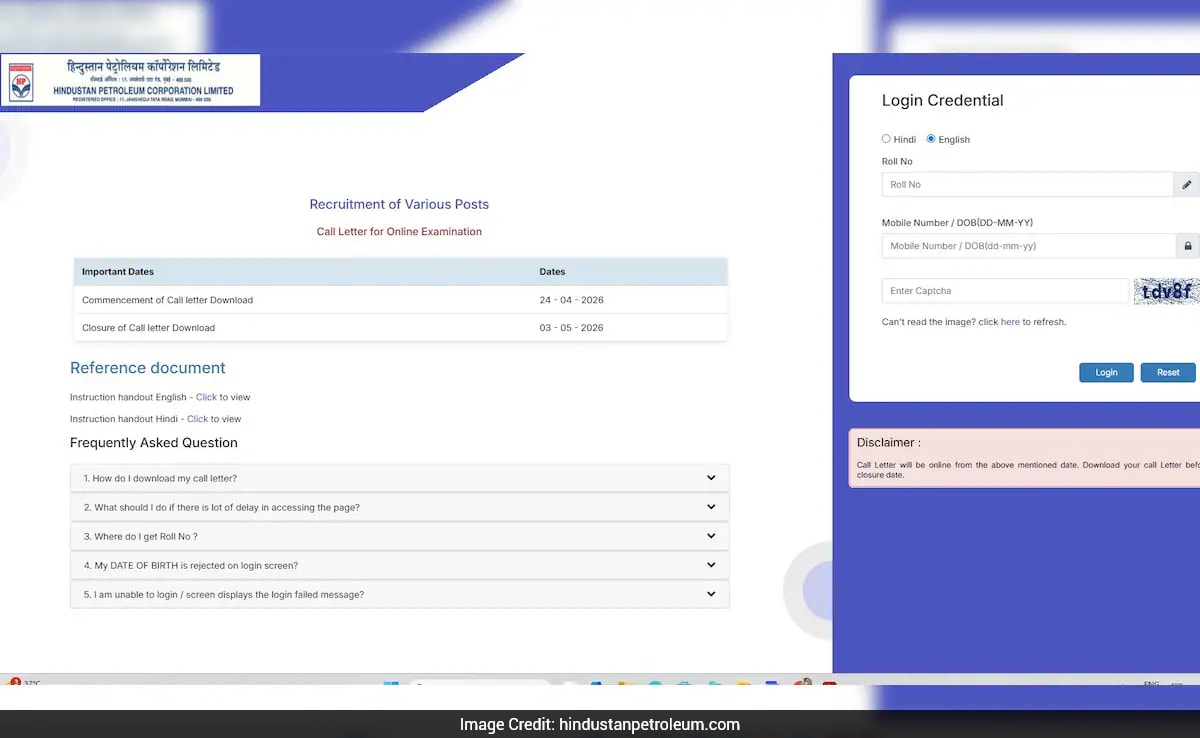The height and width of the screenshot is (738, 1200).
Task: Focus the Mobile Number / DOB input field
Action: pyautogui.click(x=1027, y=246)
